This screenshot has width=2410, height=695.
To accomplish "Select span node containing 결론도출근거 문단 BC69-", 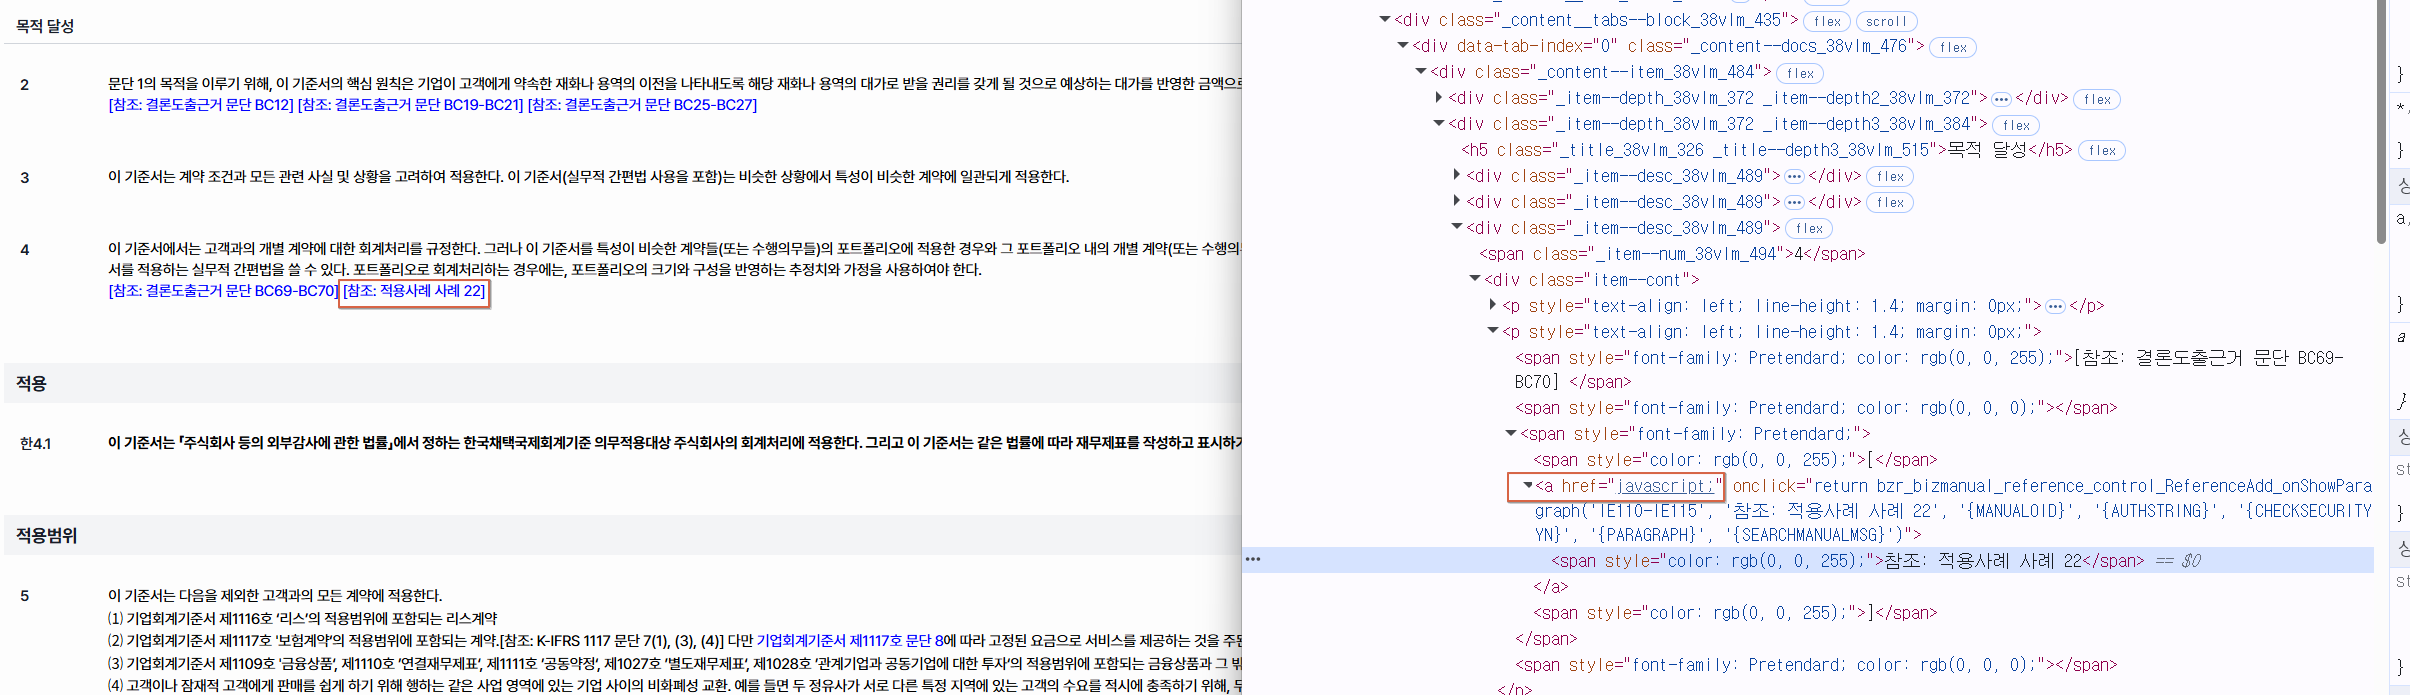I will [x=1929, y=370].
